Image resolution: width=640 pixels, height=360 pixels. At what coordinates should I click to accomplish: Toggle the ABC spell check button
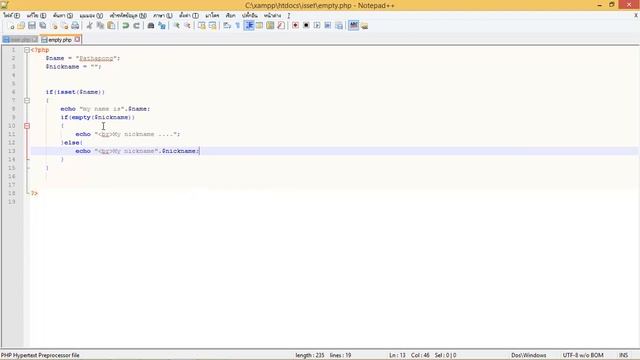click(x=353, y=26)
